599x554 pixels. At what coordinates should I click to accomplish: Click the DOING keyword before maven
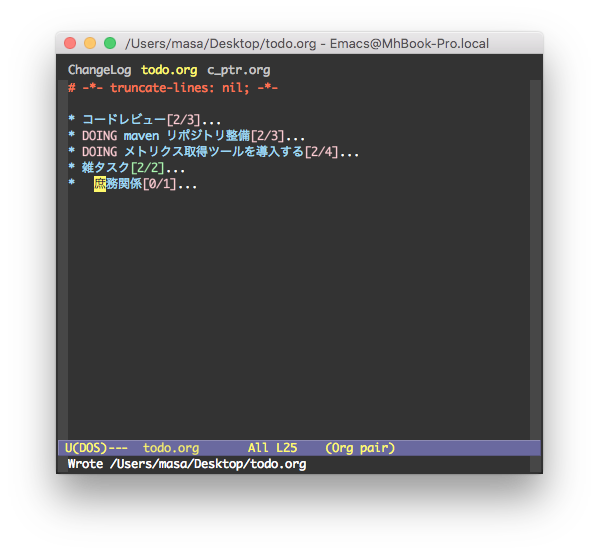99,136
